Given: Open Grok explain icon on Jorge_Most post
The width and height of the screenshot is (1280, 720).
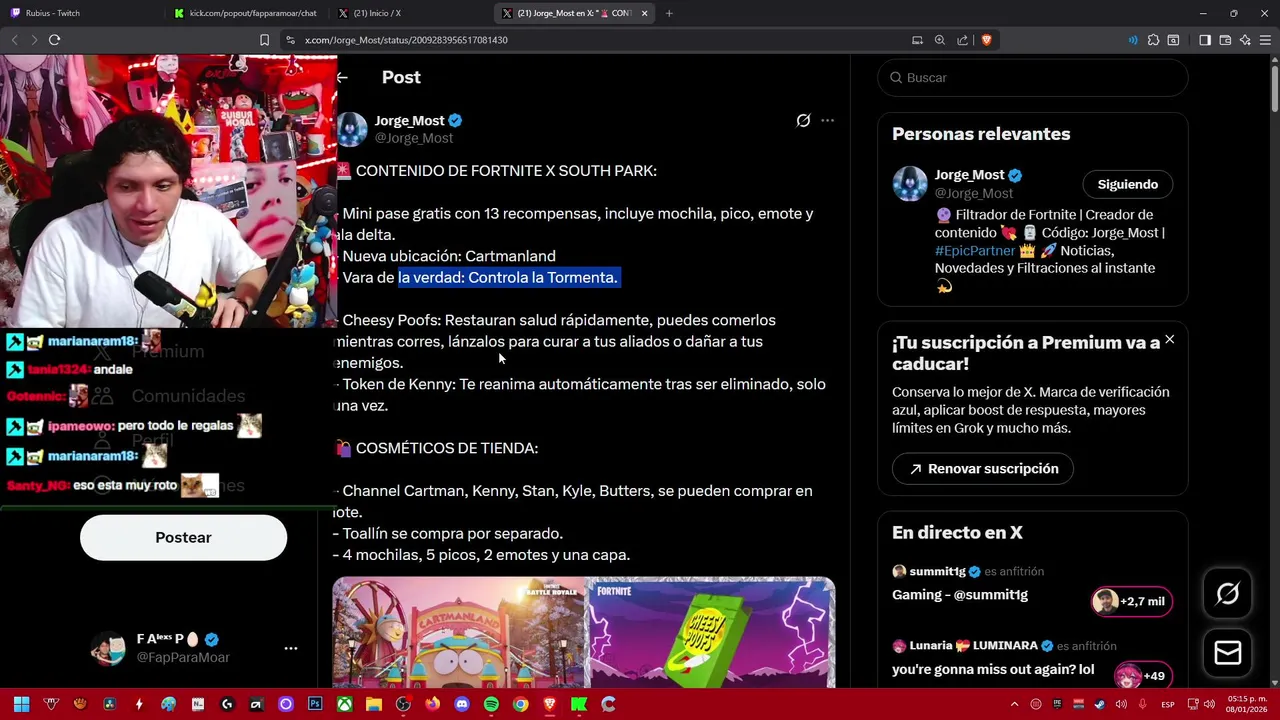Looking at the screenshot, I should [x=803, y=120].
